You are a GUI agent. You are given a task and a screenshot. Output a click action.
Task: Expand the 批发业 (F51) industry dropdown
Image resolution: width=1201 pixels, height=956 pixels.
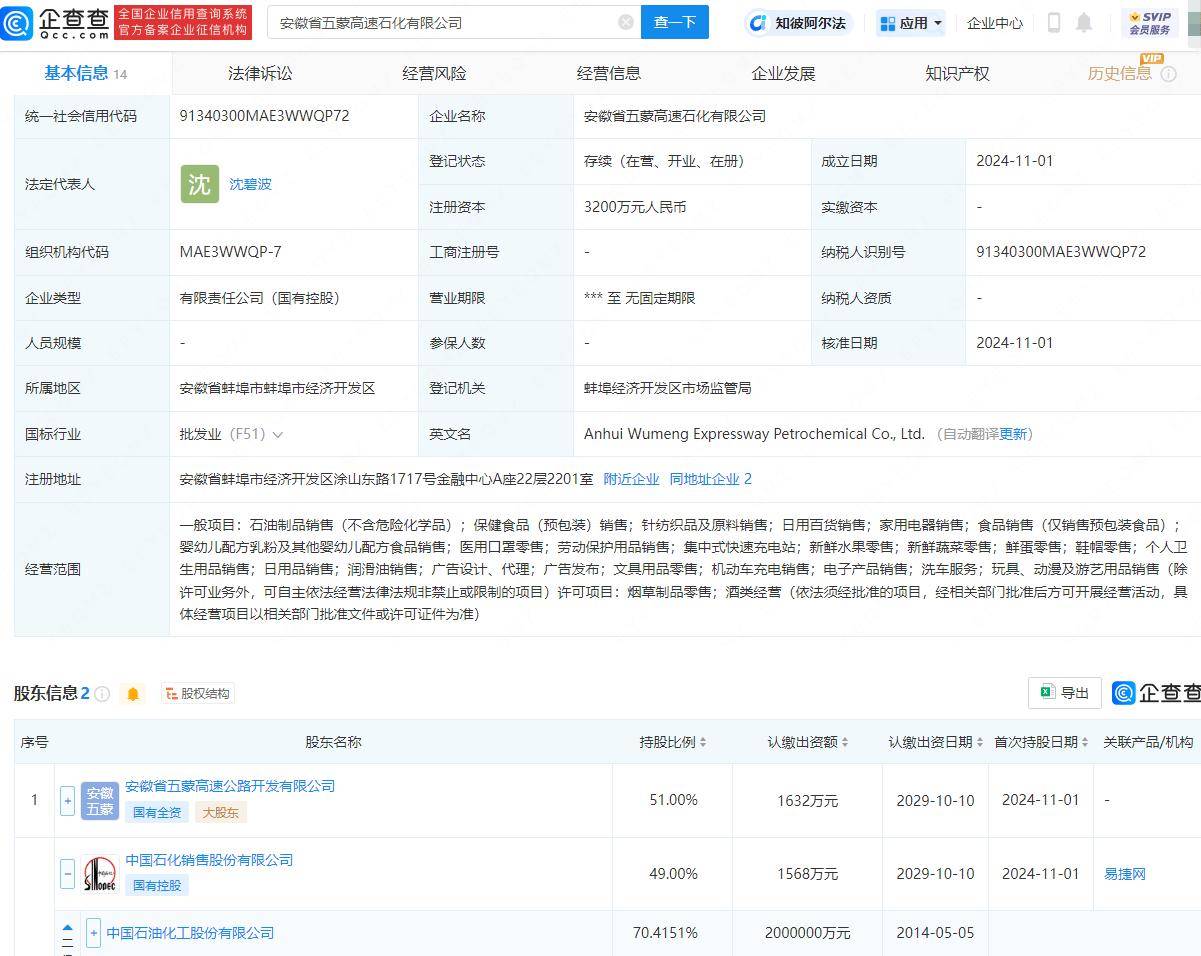point(277,434)
